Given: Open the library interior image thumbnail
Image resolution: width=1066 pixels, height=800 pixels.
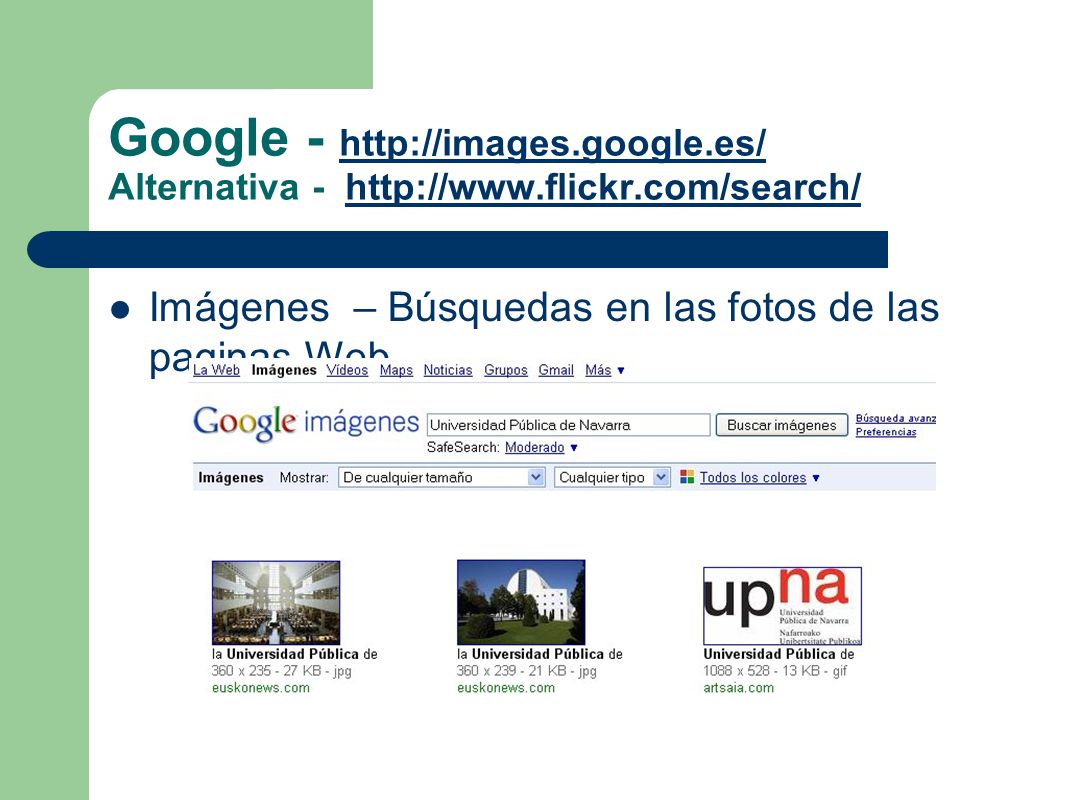Looking at the screenshot, I should (x=276, y=603).
